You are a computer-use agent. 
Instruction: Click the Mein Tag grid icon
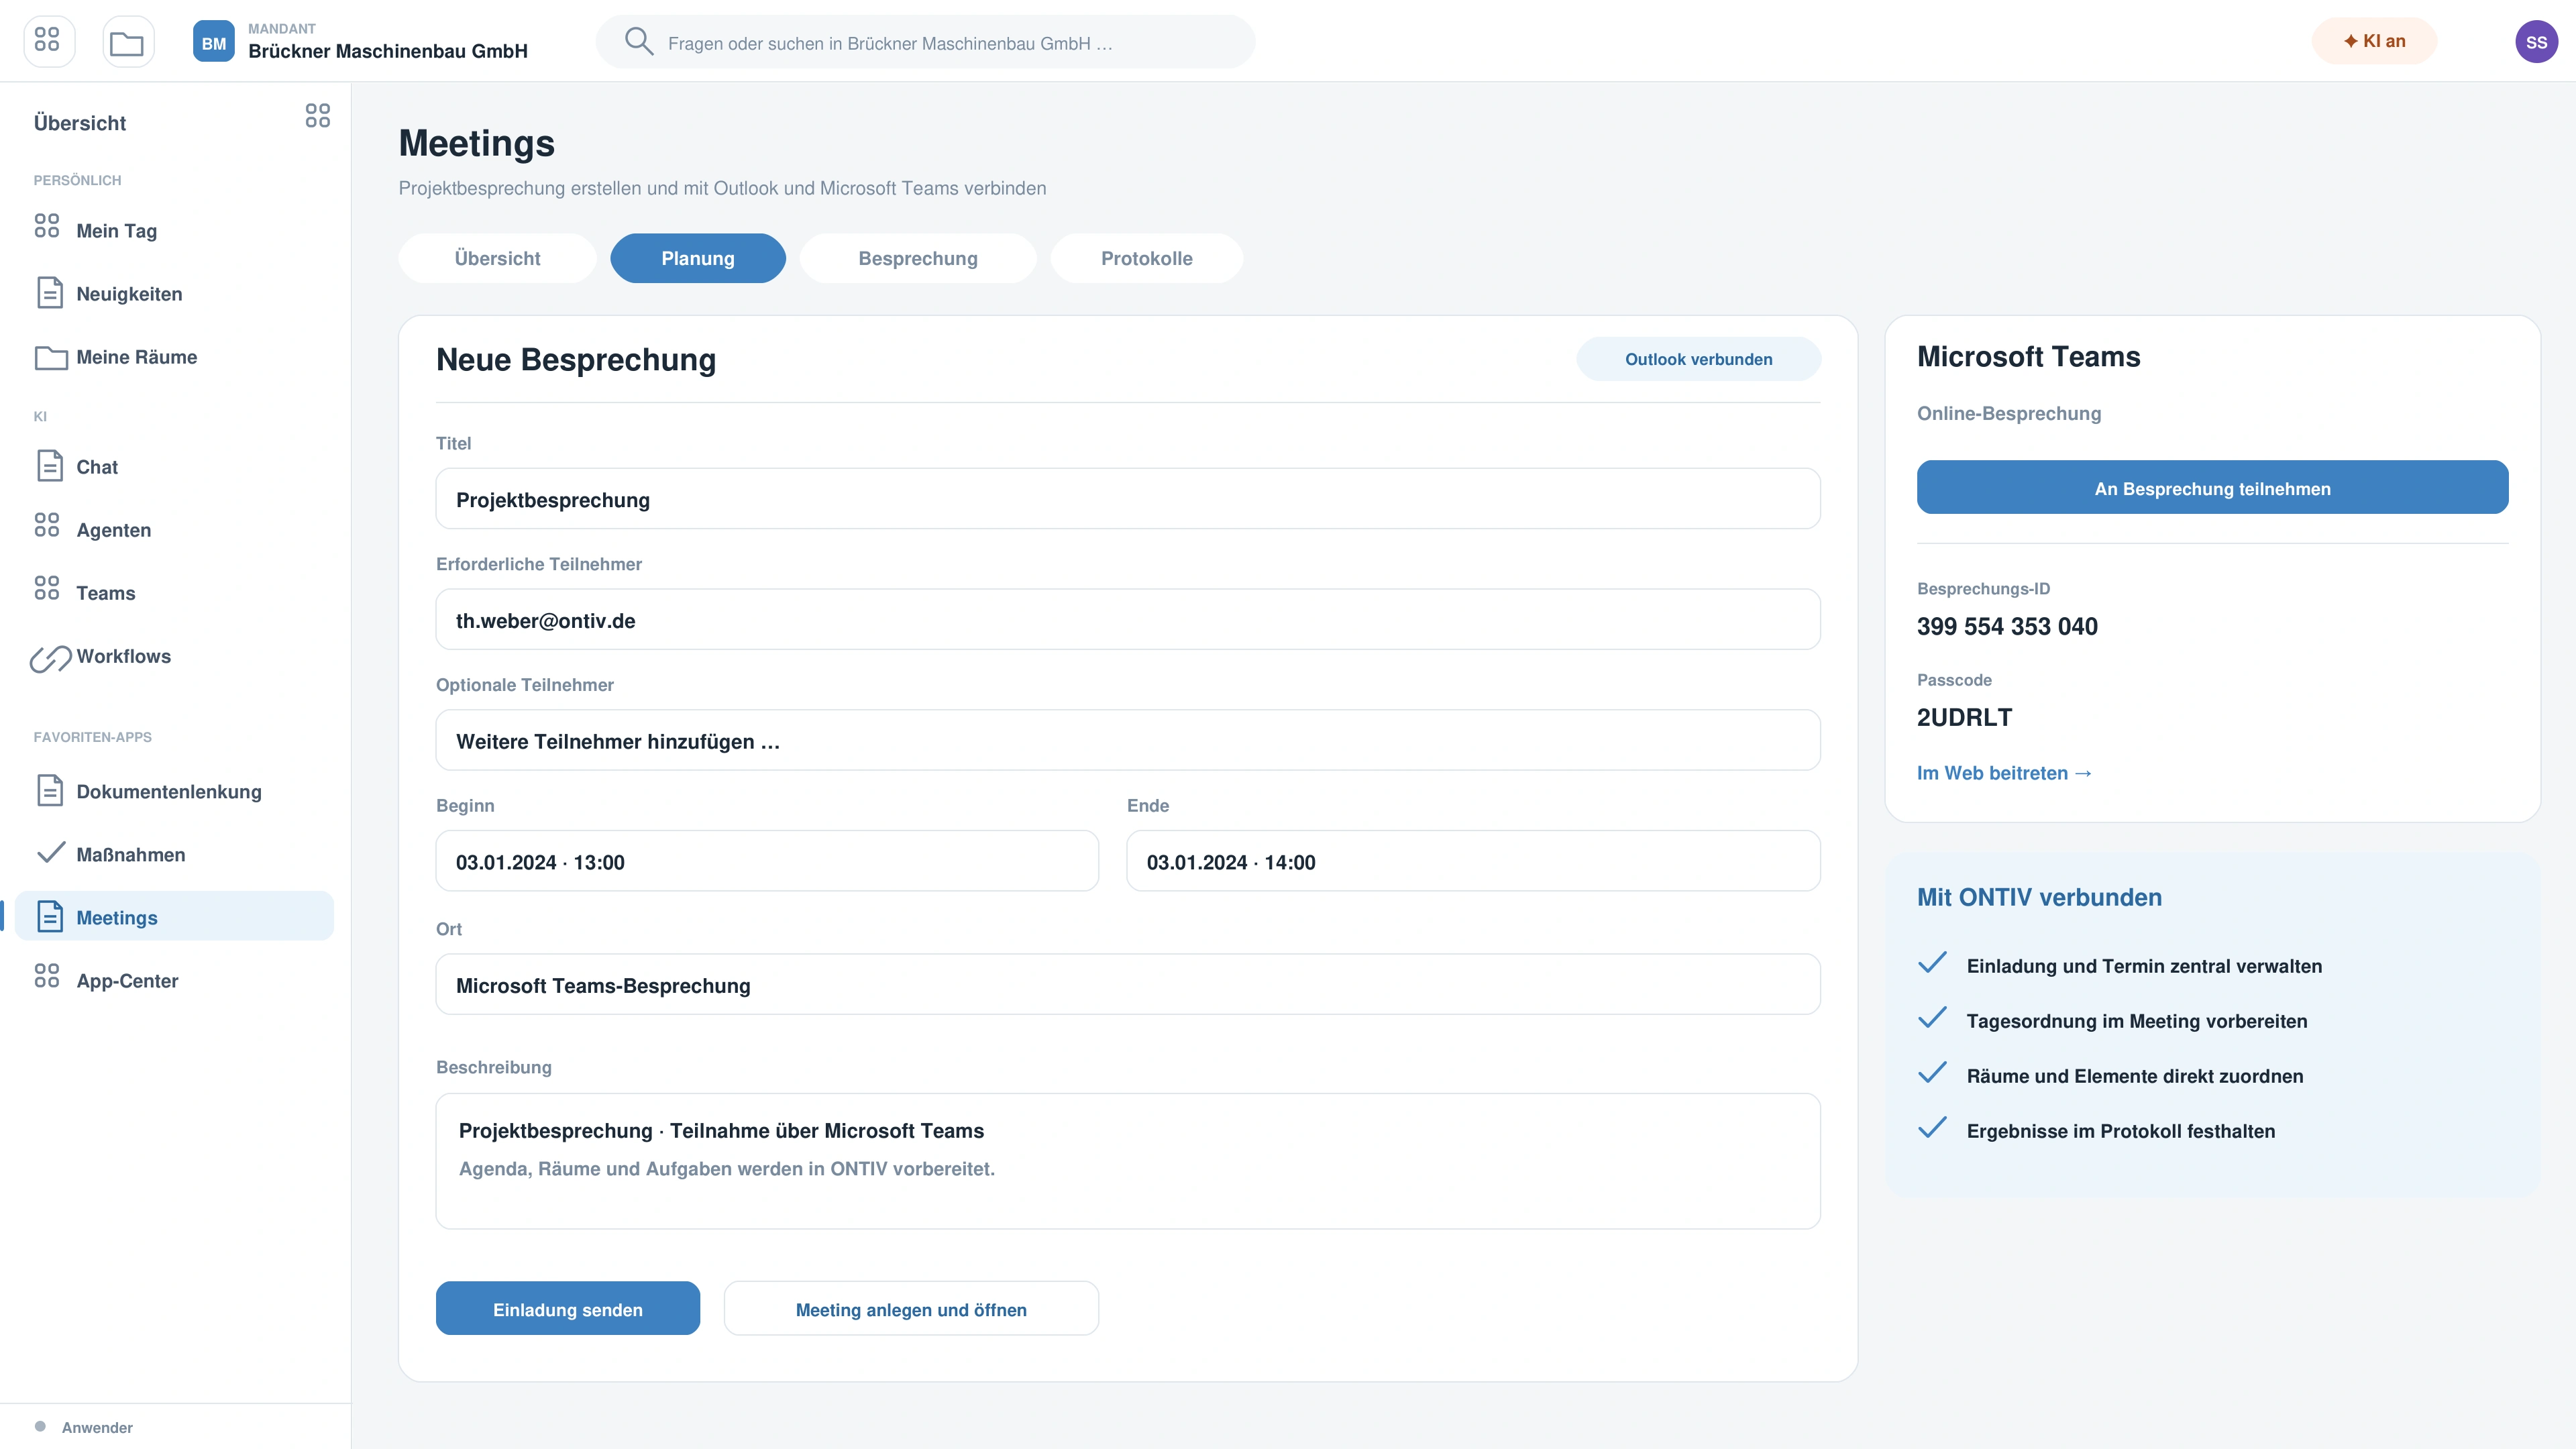47,226
